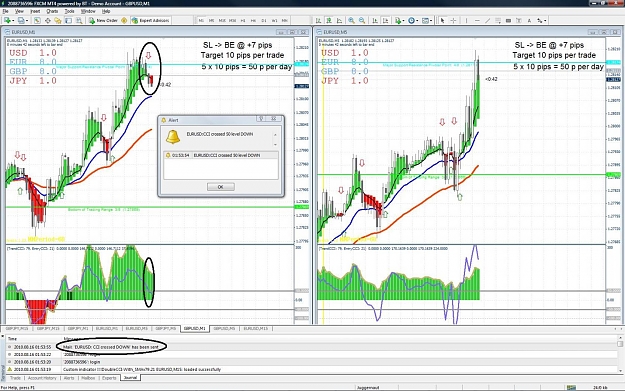Click the New Order button
Screen dimensions: 625x391
point(104,20)
